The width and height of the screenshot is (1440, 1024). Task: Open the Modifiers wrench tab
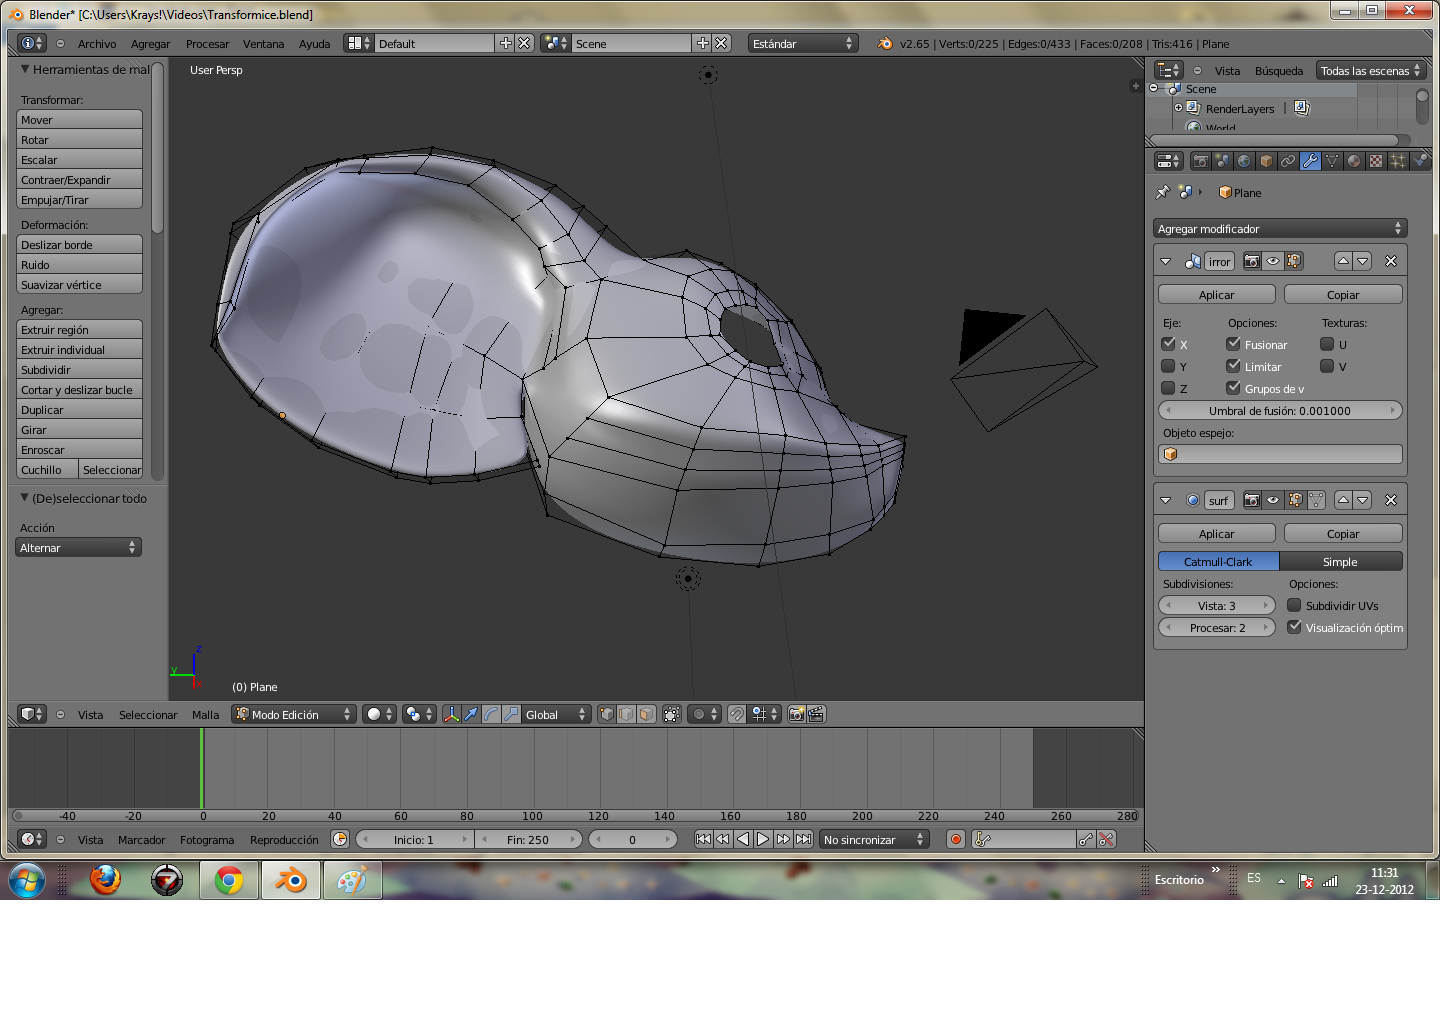(x=1310, y=161)
